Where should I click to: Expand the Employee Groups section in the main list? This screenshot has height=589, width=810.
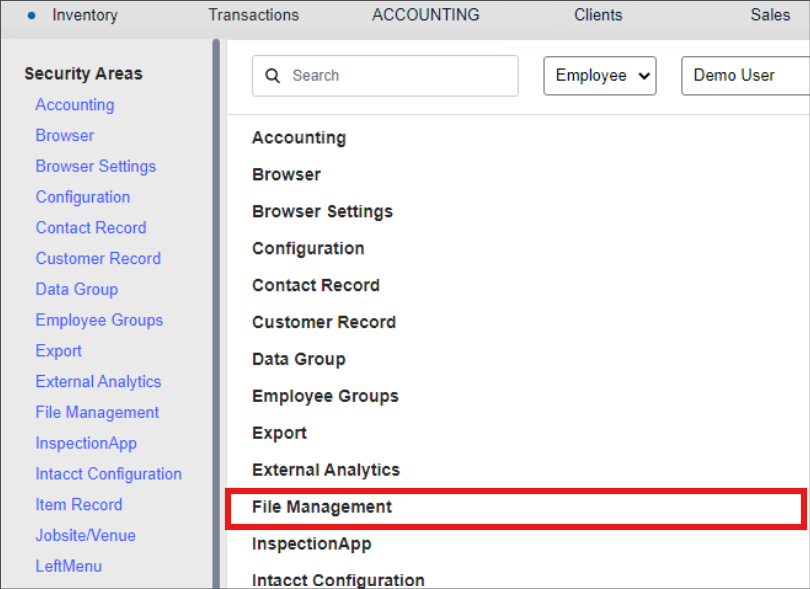tap(325, 396)
